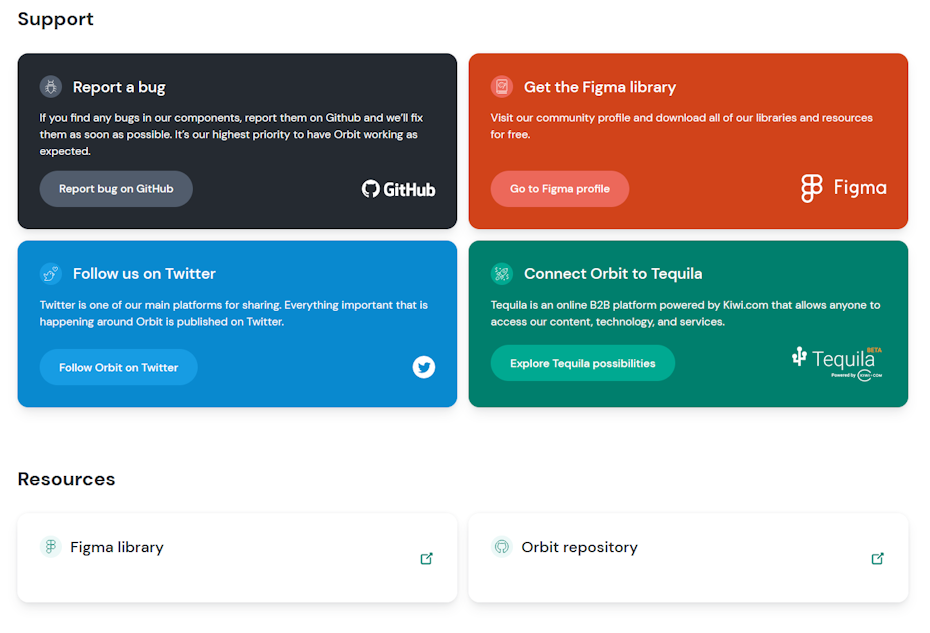This screenshot has height=633, width=930.
Task: Open external link icon on Figma library card
Action: pos(427,558)
